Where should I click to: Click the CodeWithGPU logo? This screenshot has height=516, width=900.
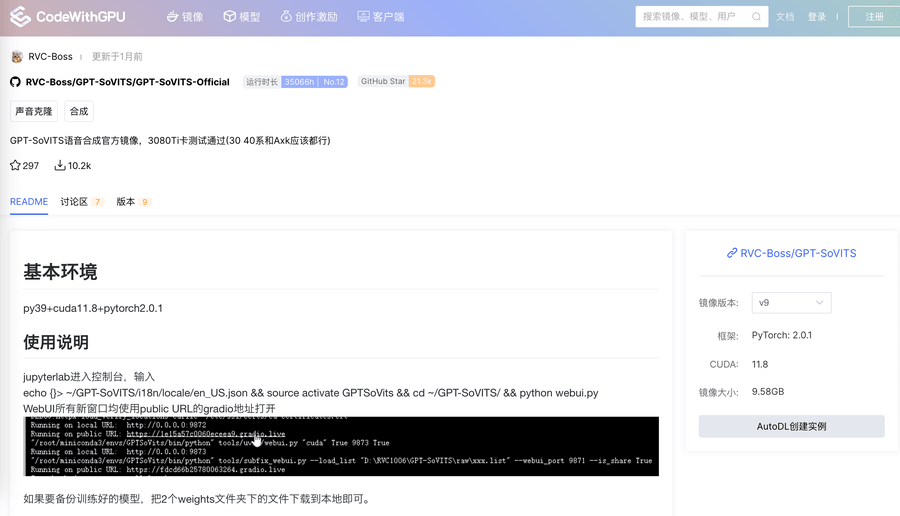coord(68,17)
